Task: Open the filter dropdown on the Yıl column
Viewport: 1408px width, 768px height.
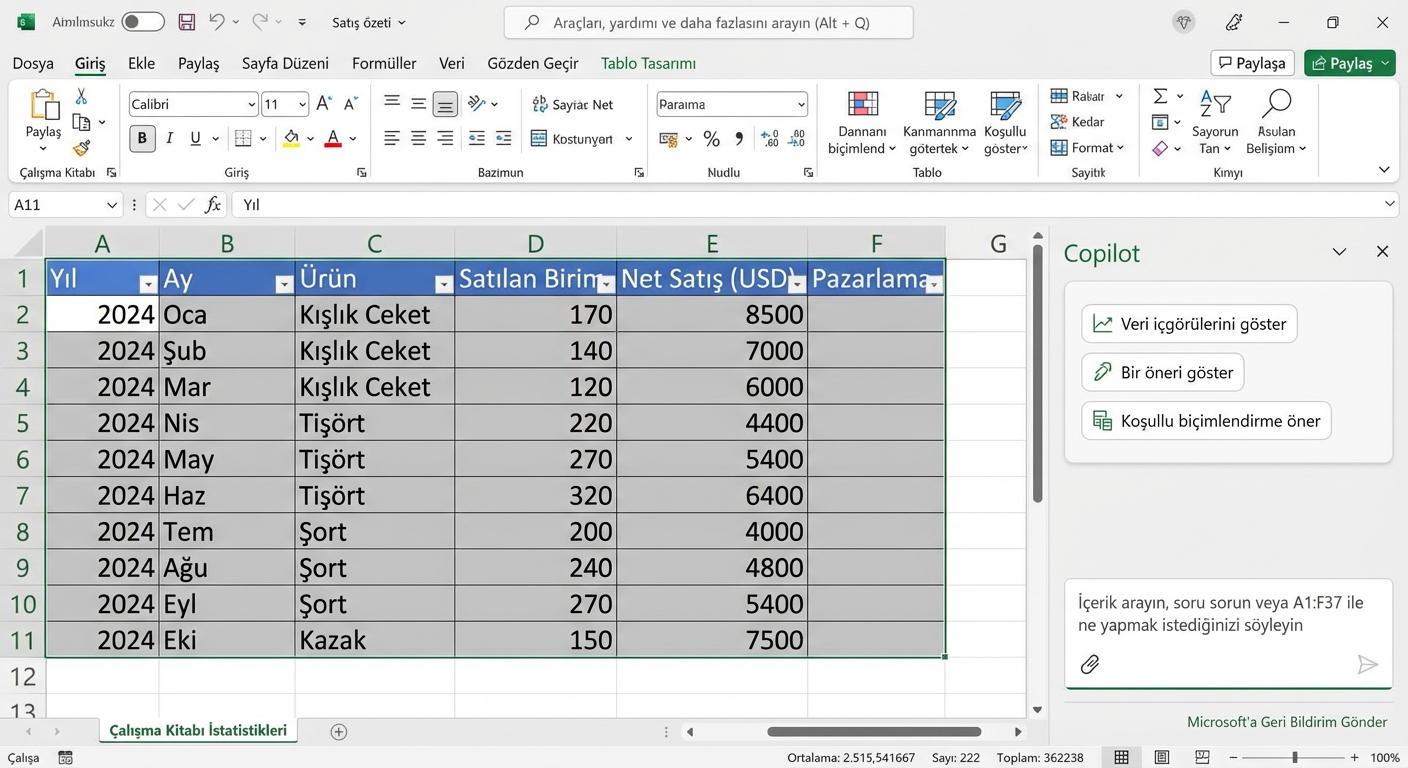Action: [148, 284]
